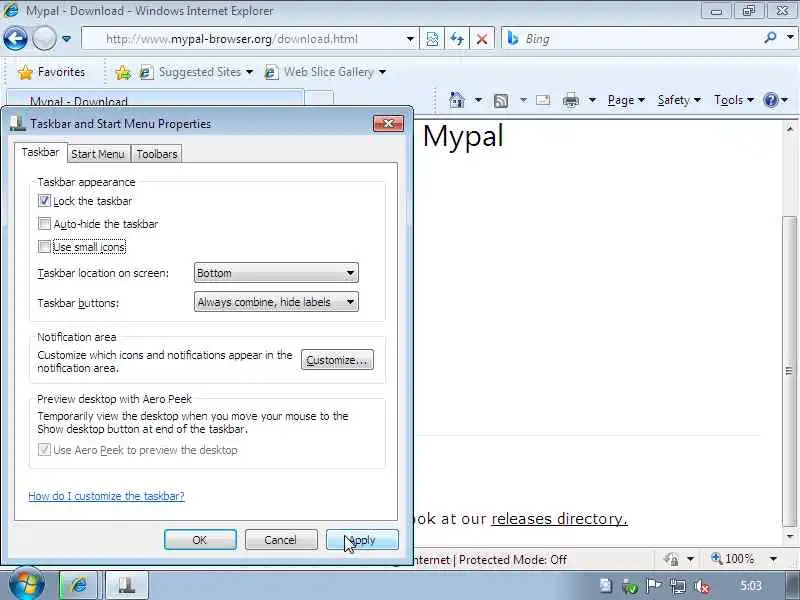800x600 pixels.
Task: Open Suggested Sites link
Action: [196, 72]
